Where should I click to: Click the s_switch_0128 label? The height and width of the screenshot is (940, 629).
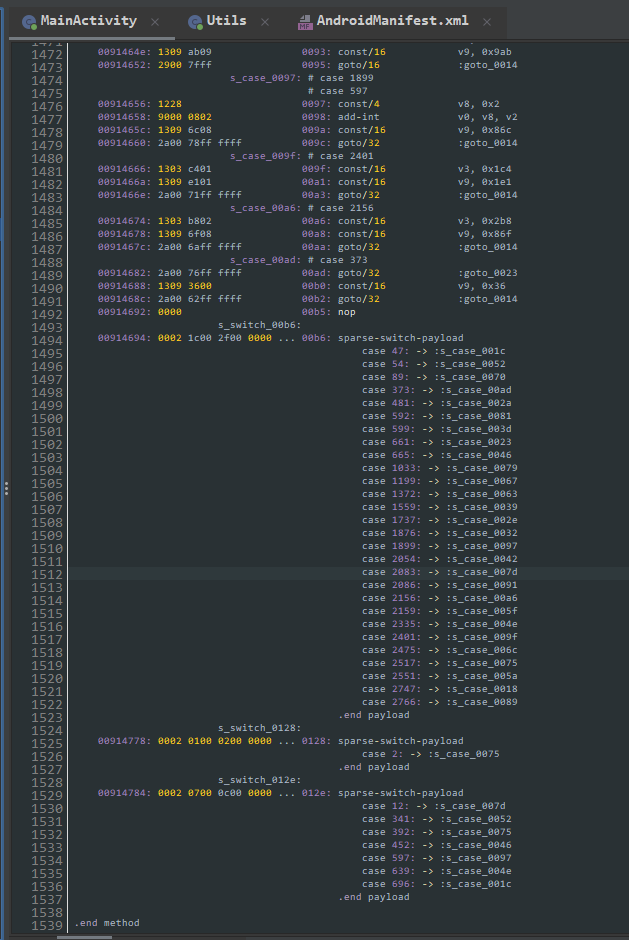click(x=260, y=728)
